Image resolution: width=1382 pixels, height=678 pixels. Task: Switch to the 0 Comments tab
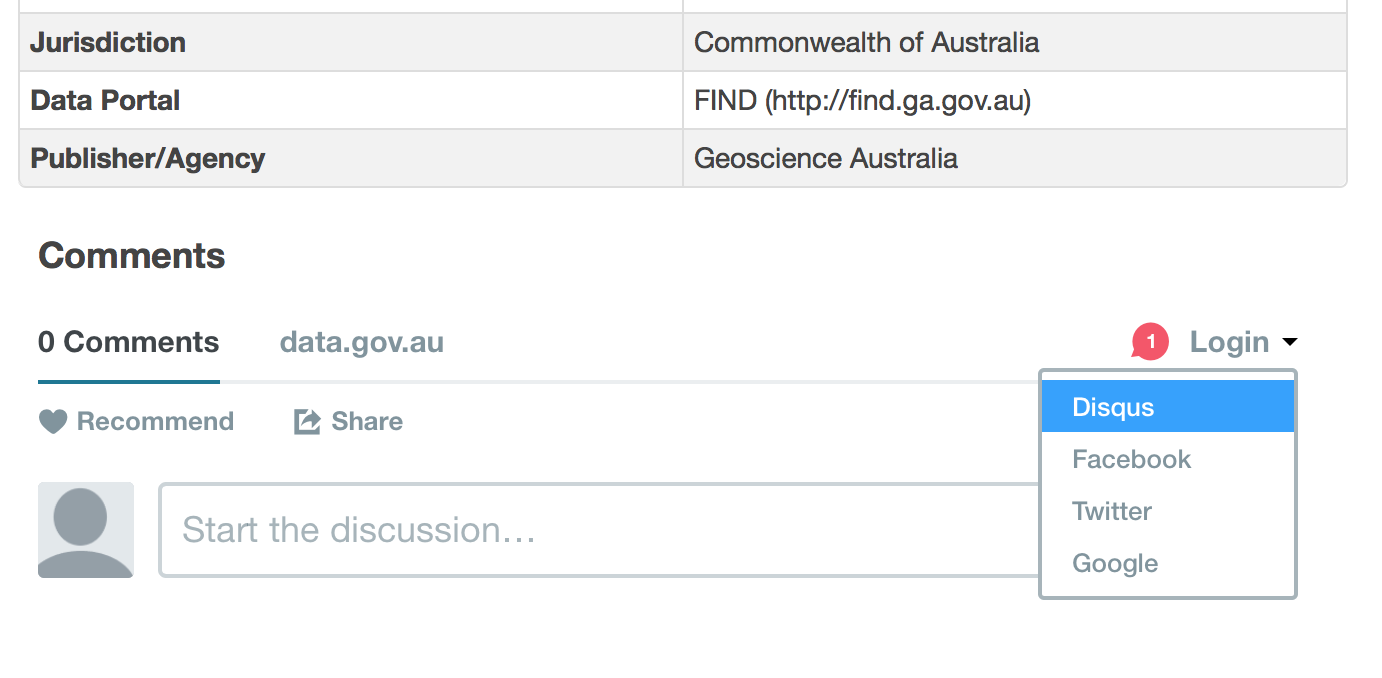(x=128, y=342)
